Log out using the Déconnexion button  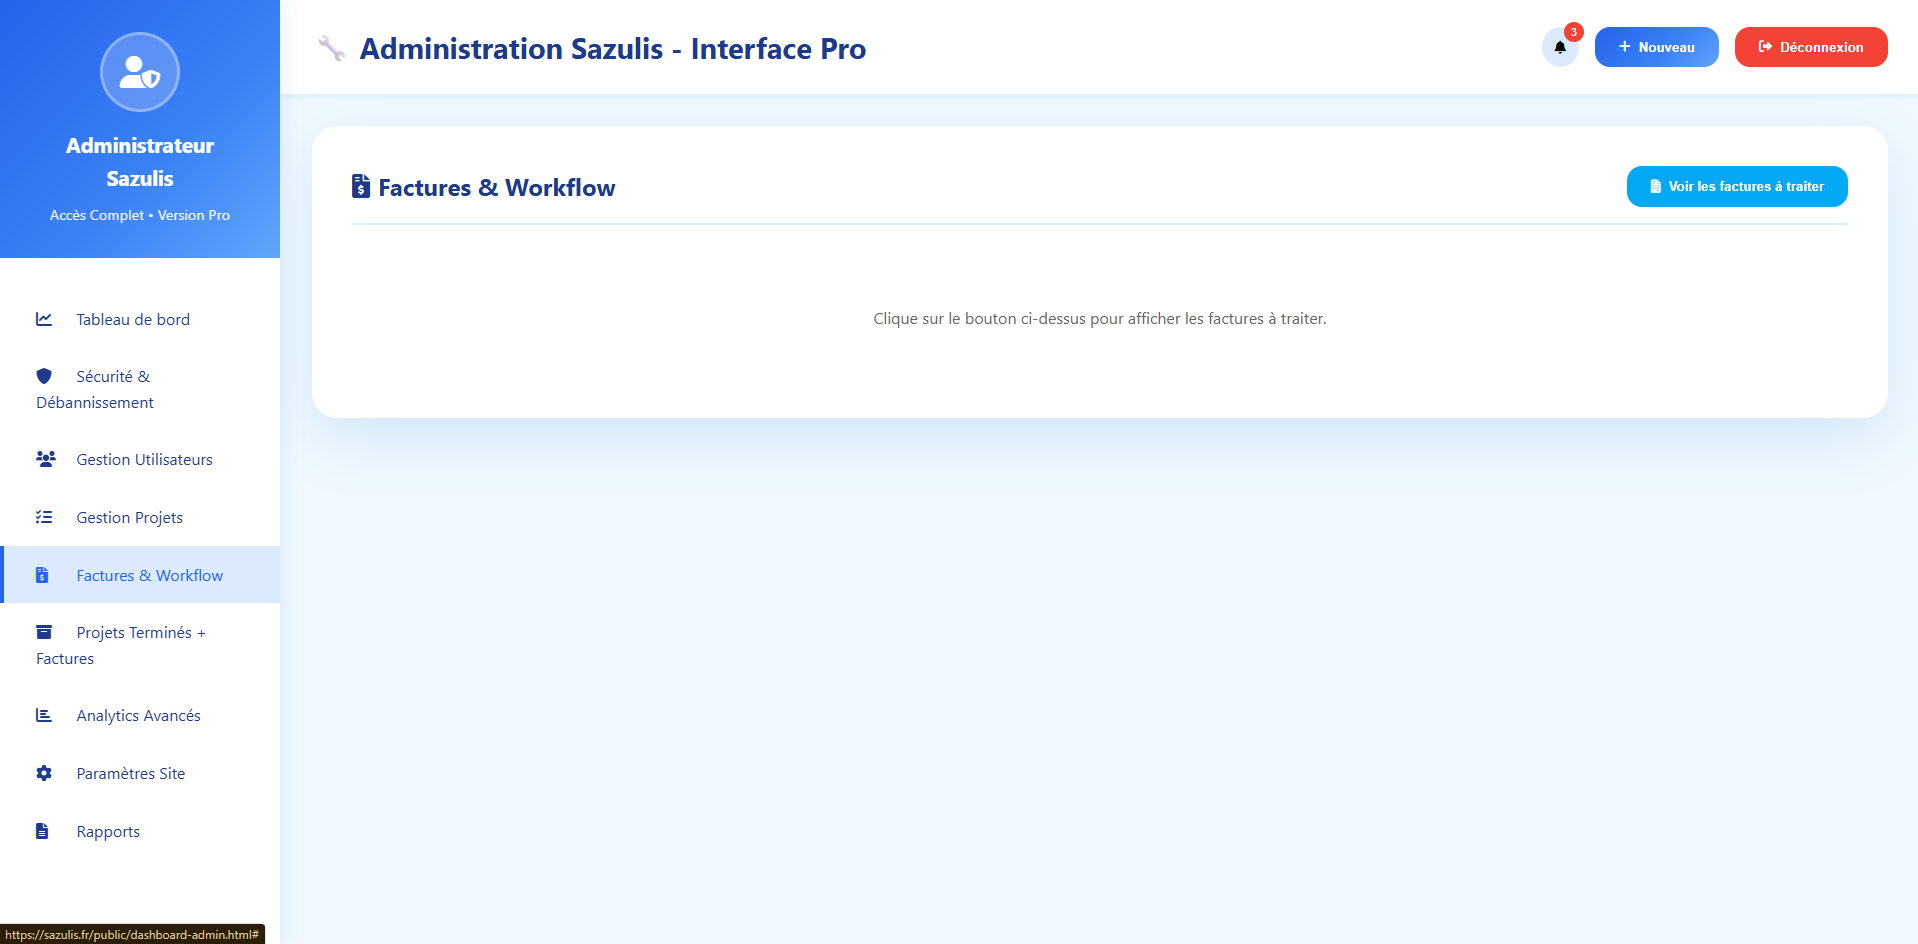[1810, 47]
